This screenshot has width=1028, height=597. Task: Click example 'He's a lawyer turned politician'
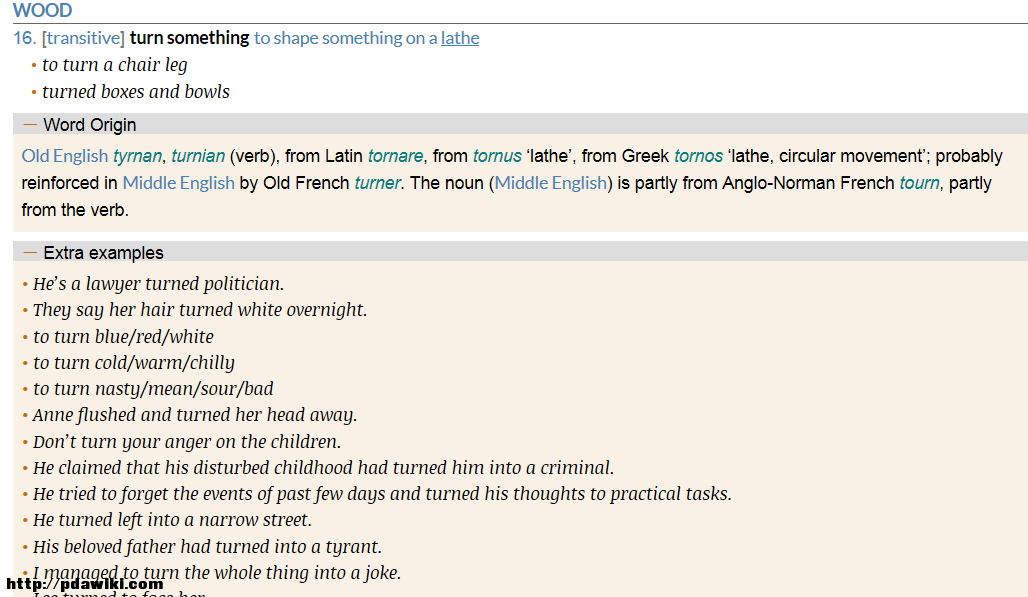(x=158, y=284)
